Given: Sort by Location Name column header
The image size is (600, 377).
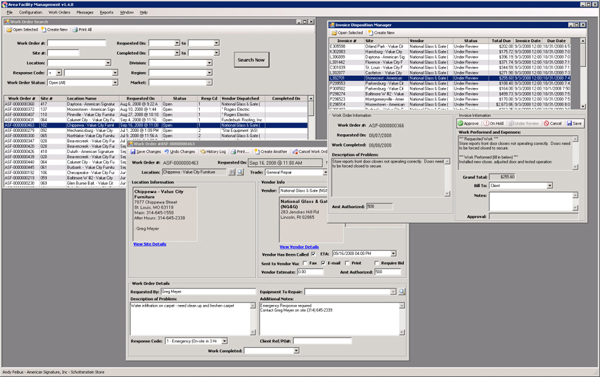Looking at the screenshot, I should [93, 98].
